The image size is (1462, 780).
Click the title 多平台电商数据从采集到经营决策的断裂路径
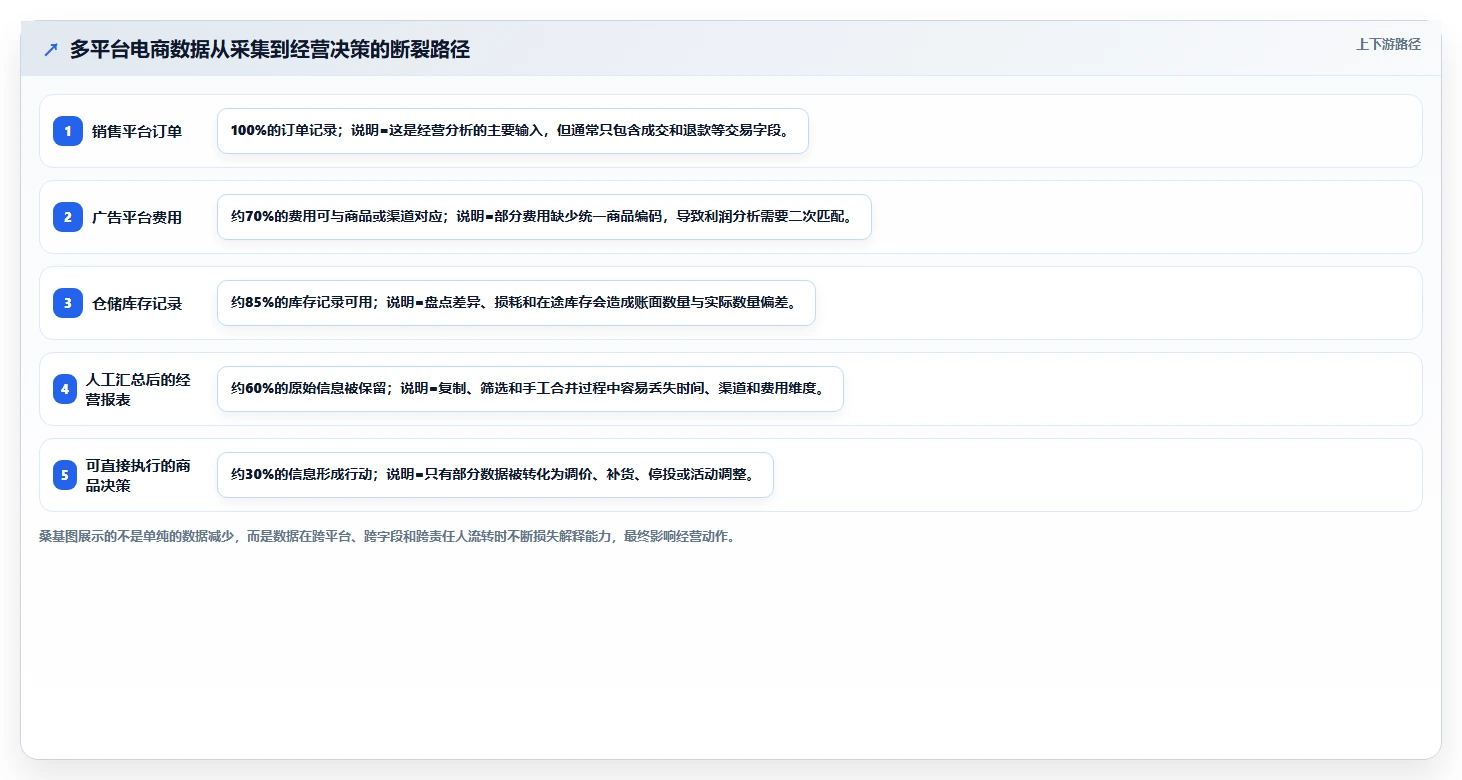click(270, 50)
